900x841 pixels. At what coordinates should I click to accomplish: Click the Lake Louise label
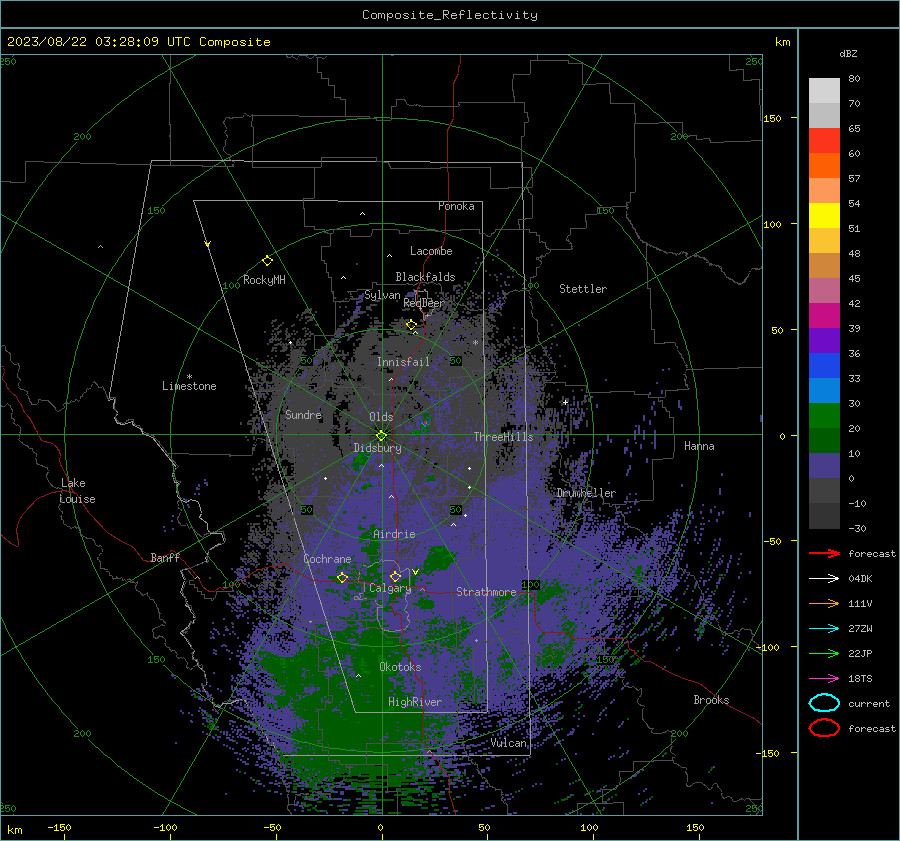(77, 491)
